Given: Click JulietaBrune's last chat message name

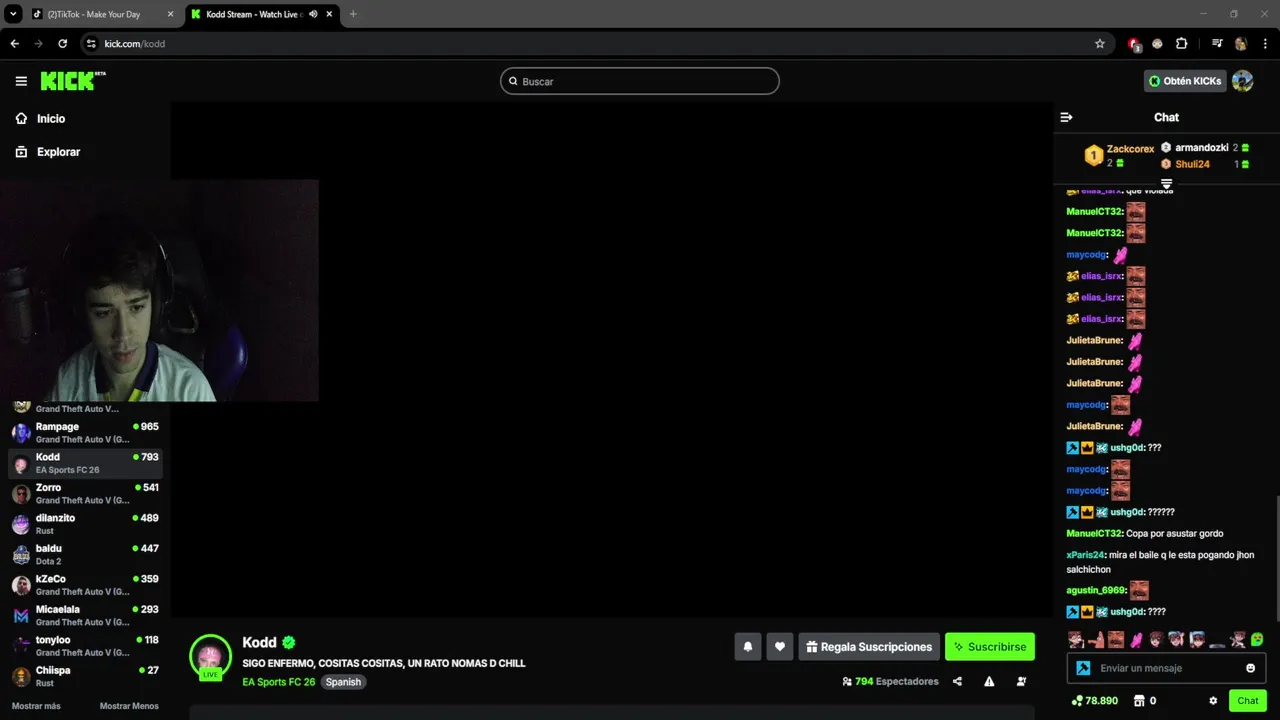Looking at the screenshot, I should 1094,426.
